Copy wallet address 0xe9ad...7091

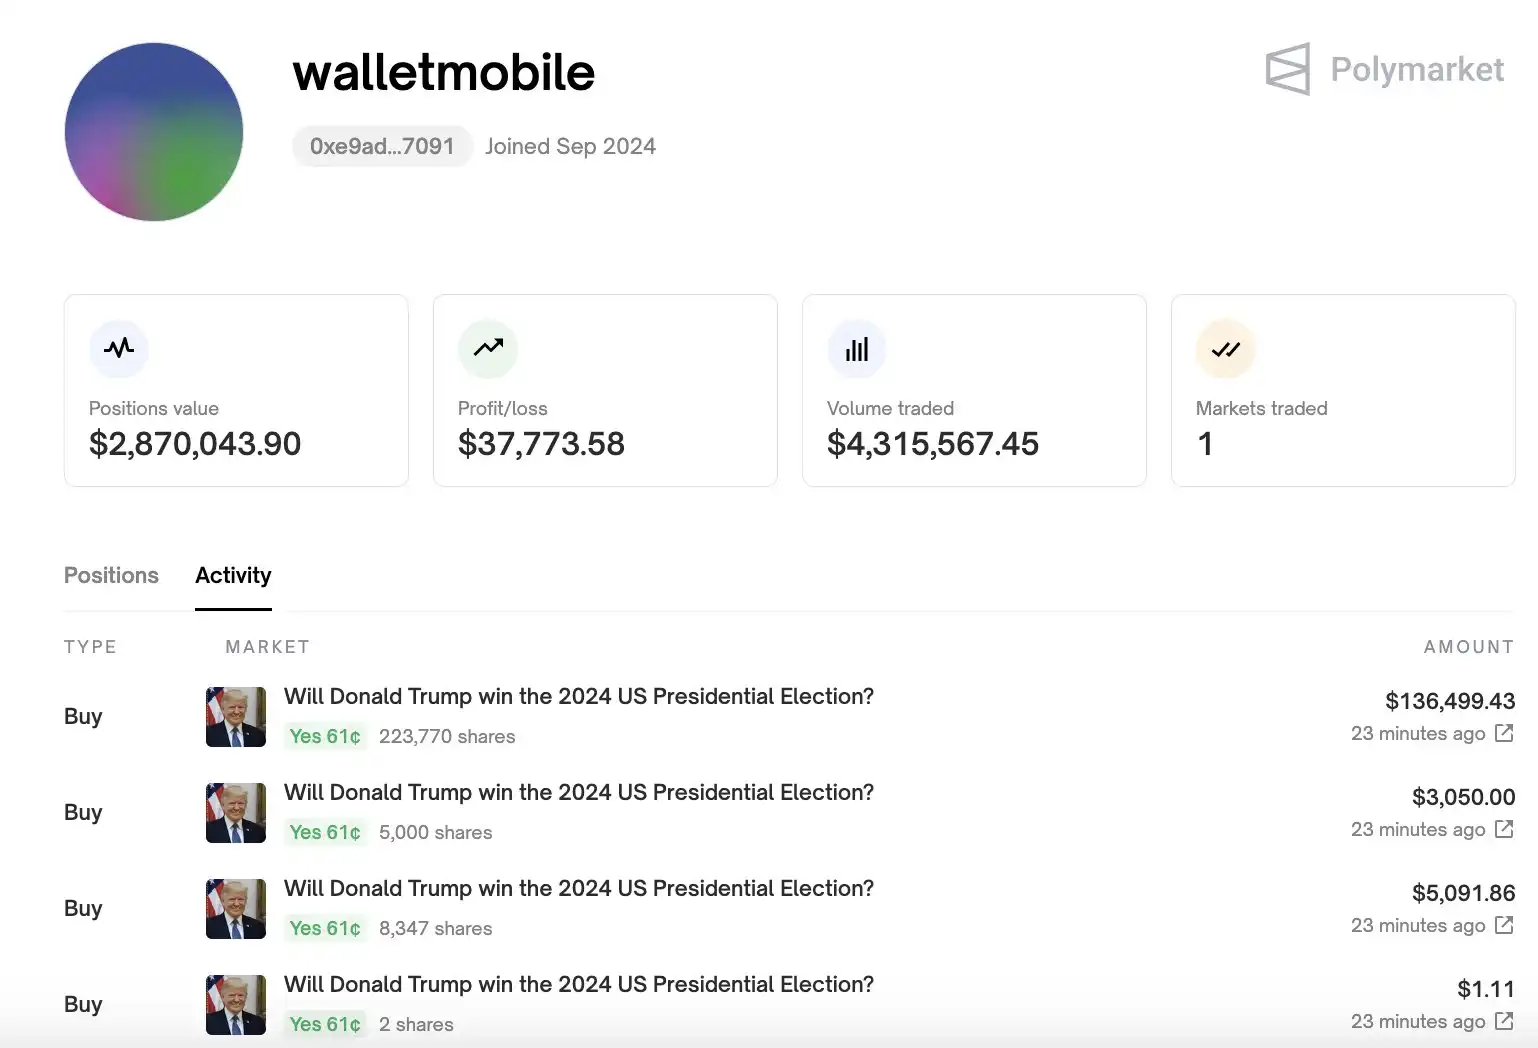pos(382,146)
